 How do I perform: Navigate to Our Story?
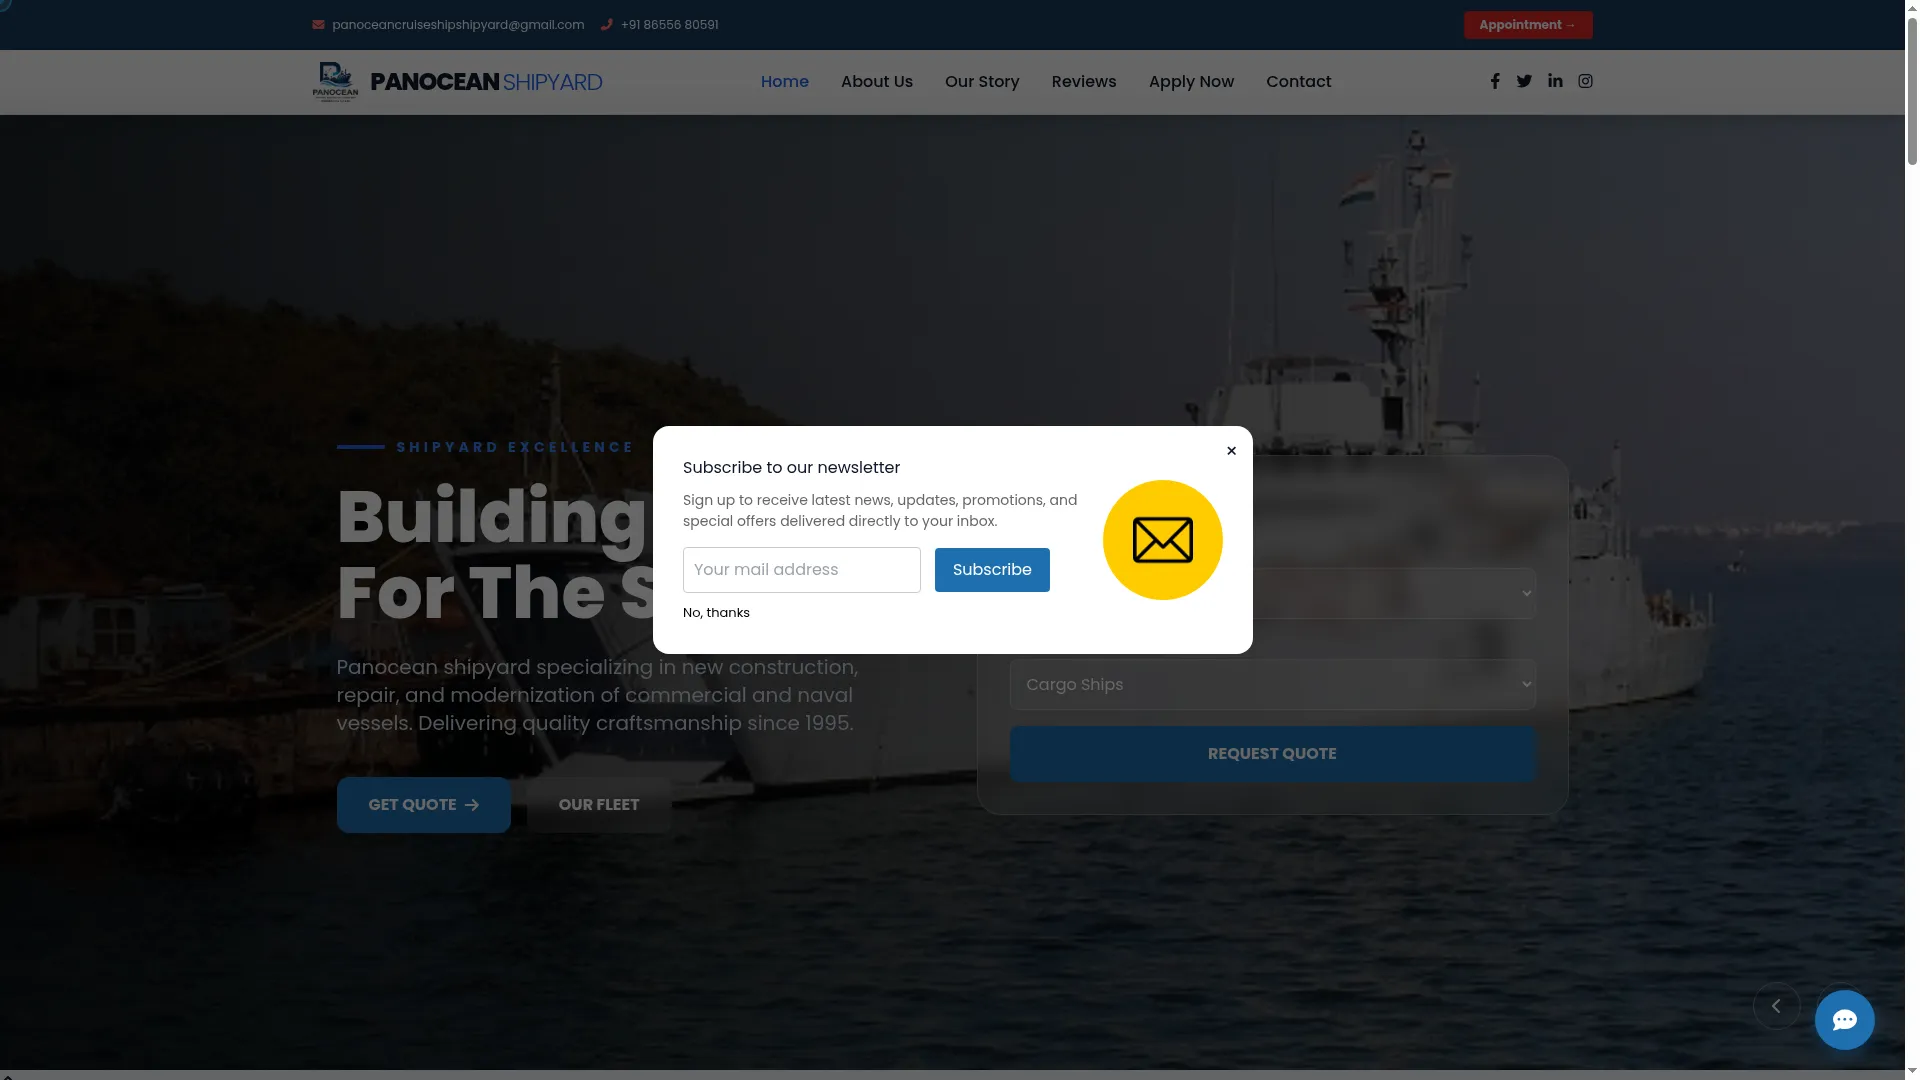tap(981, 82)
